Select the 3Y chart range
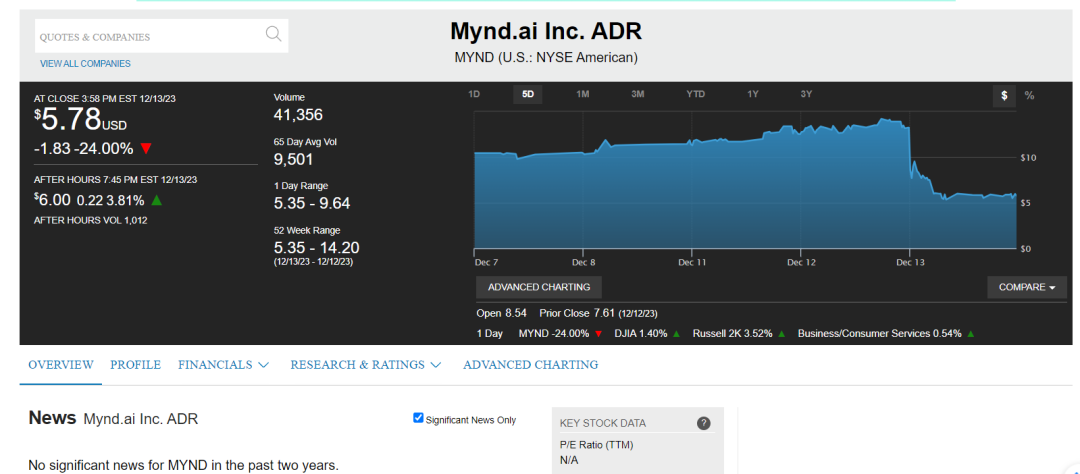Viewport: 1080px width, 474px height. [806, 94]
